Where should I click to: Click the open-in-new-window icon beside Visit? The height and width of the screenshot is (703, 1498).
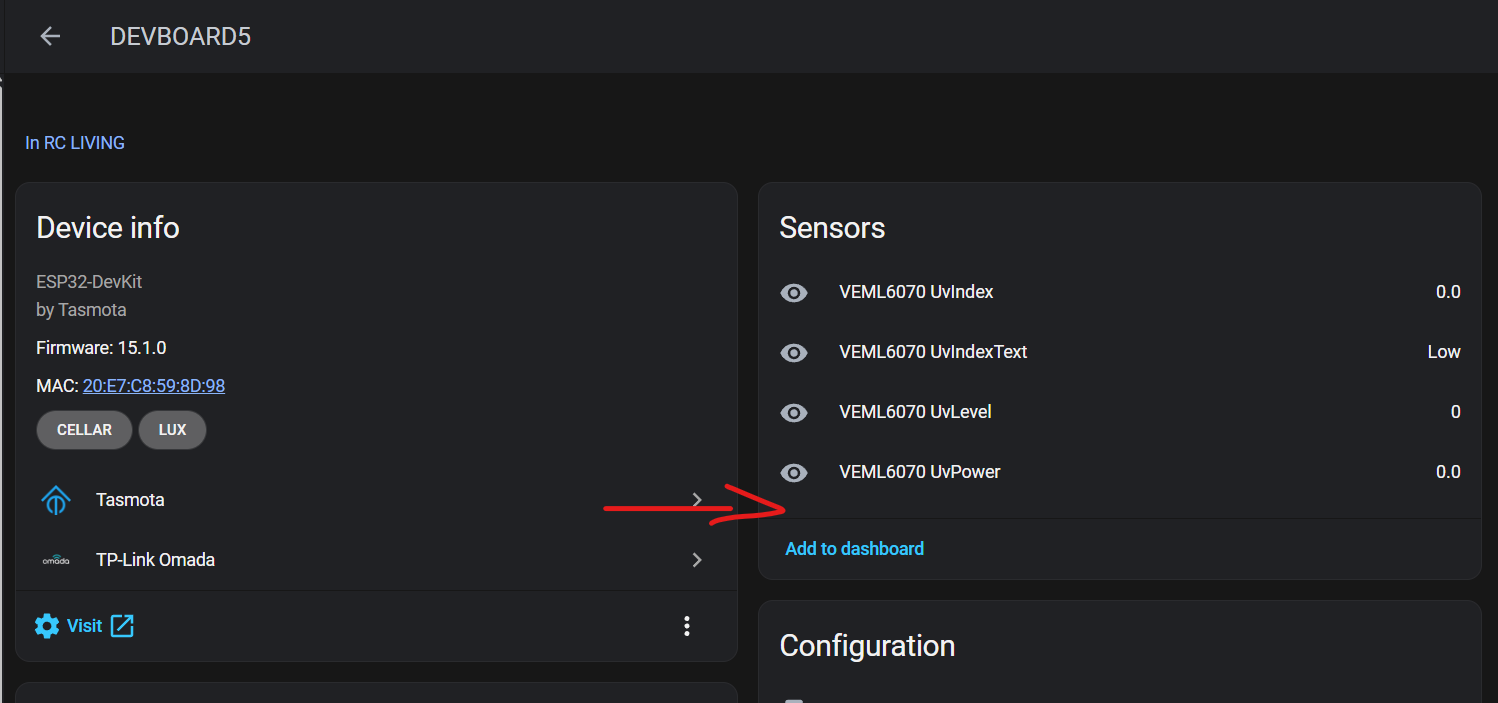click(x=122, y=626)
